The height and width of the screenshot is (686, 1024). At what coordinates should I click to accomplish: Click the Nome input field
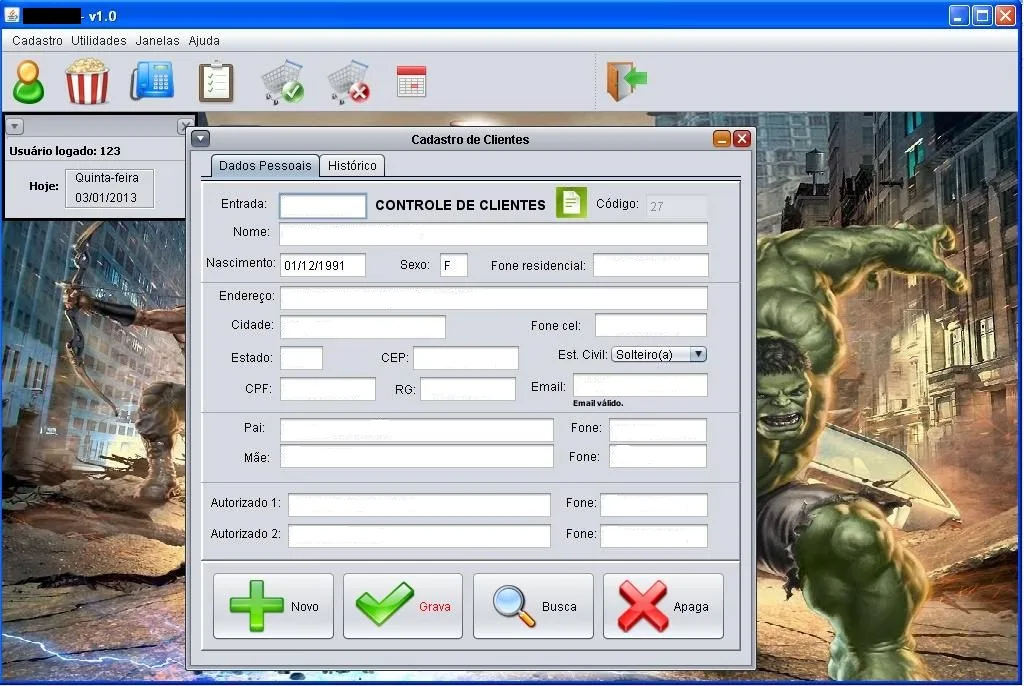point(494,234)
